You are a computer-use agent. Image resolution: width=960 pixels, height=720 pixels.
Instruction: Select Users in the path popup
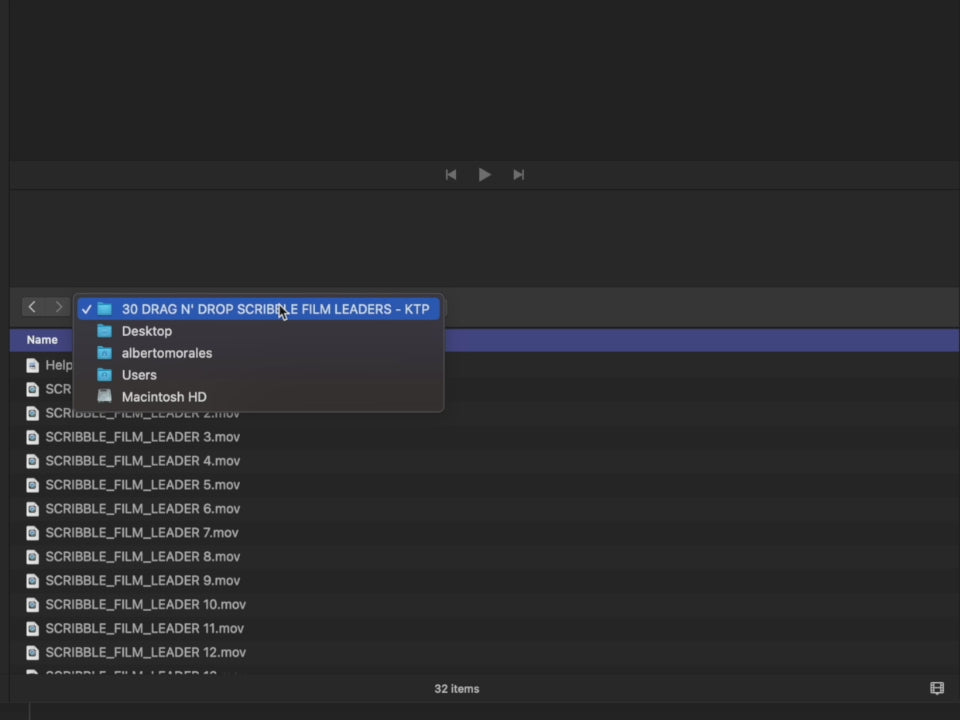point(139,375)
